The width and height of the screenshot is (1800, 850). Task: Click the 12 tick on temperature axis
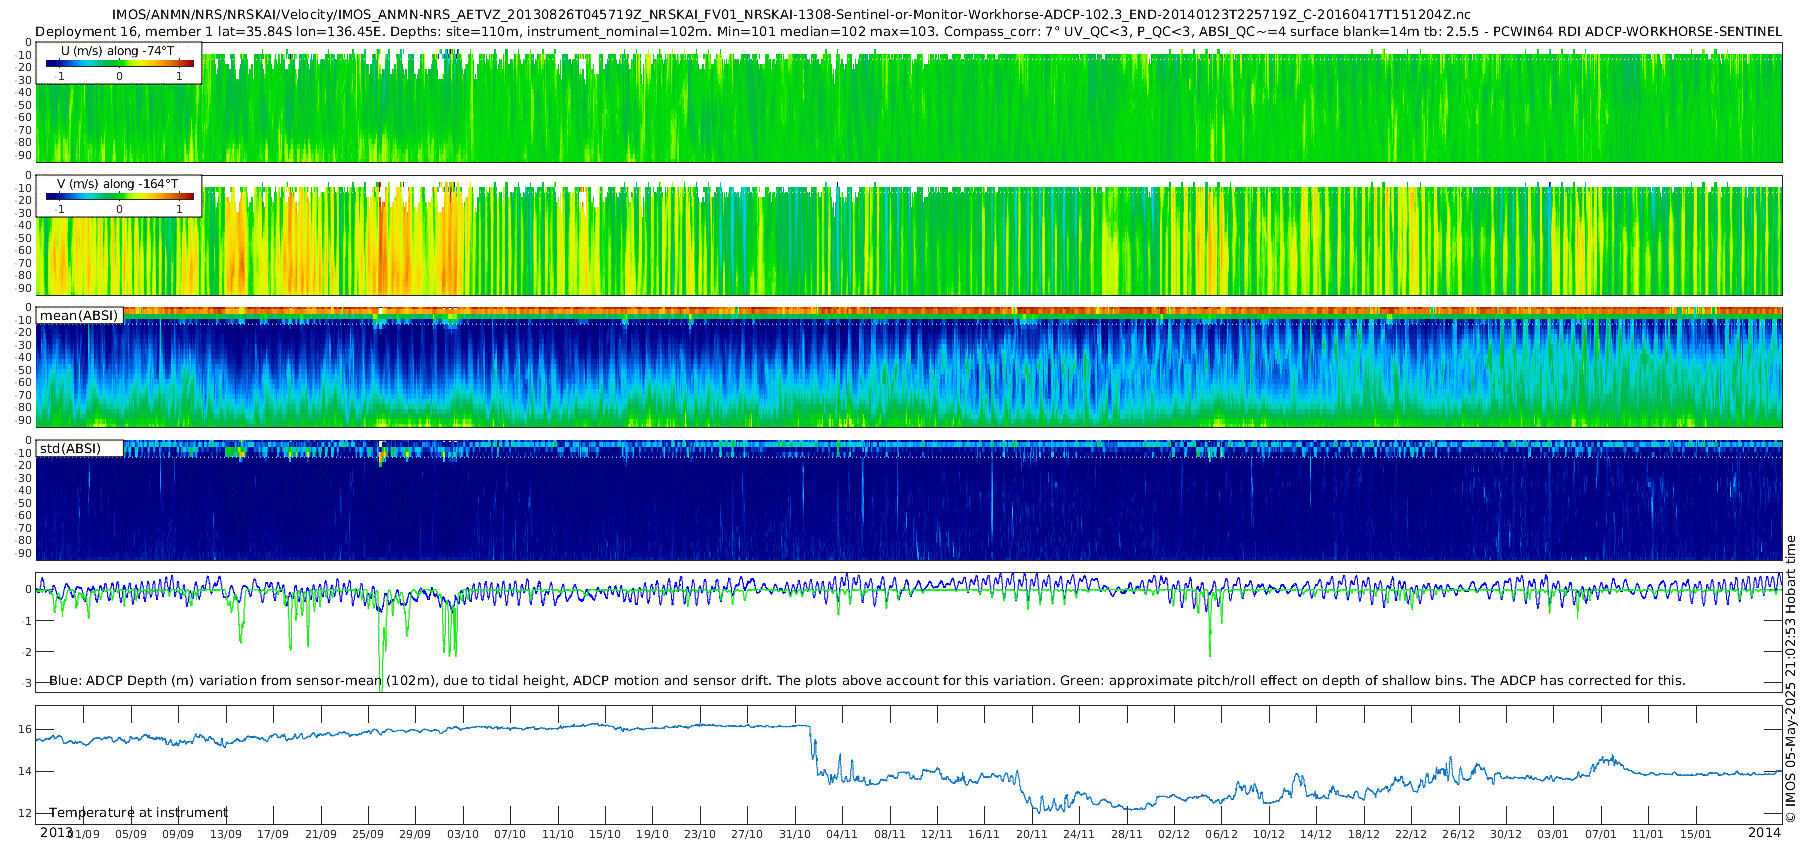tap(25, 813)
